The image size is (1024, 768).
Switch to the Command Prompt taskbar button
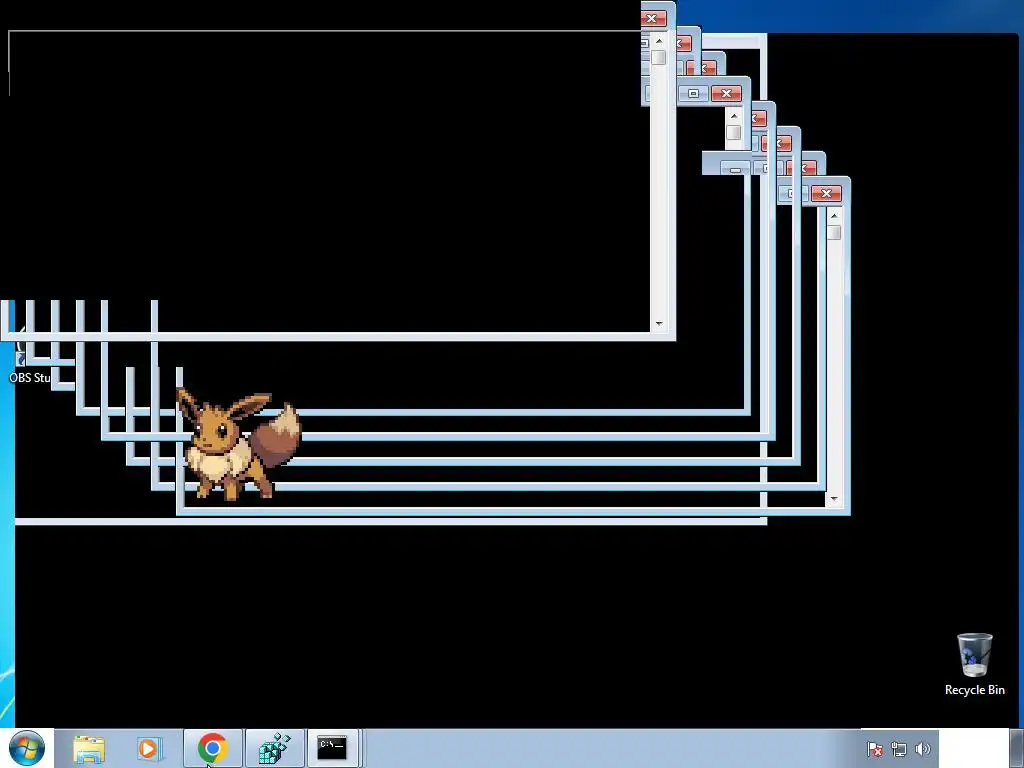click(332, 748)
